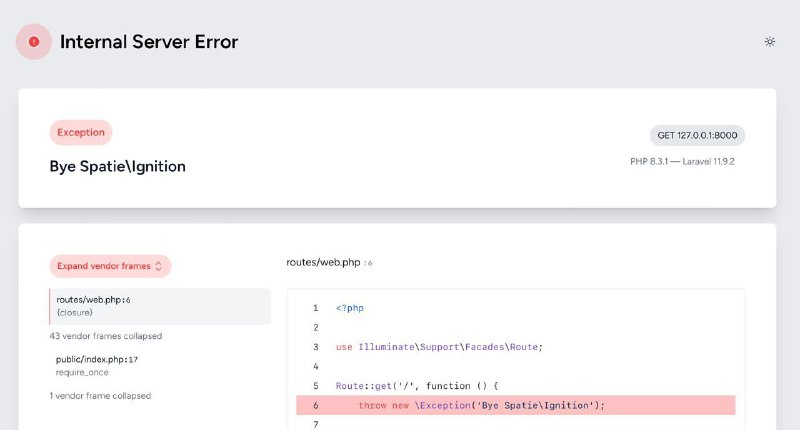
Task: Click the use Illuminate\Support\Facades\Route line
Action: (x=439, y=347)
